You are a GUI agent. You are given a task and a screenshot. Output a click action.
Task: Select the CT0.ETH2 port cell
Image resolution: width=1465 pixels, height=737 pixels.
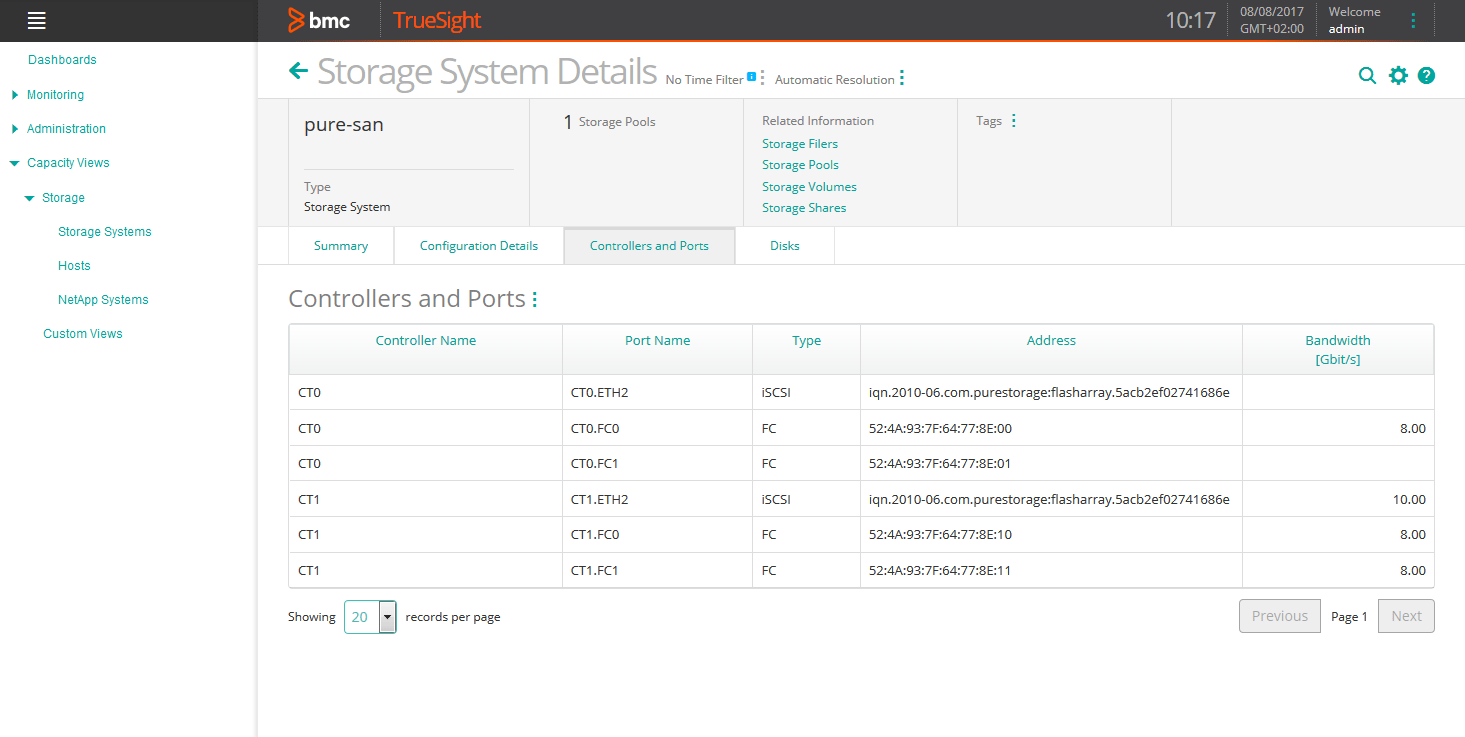[x=657, y=392]
